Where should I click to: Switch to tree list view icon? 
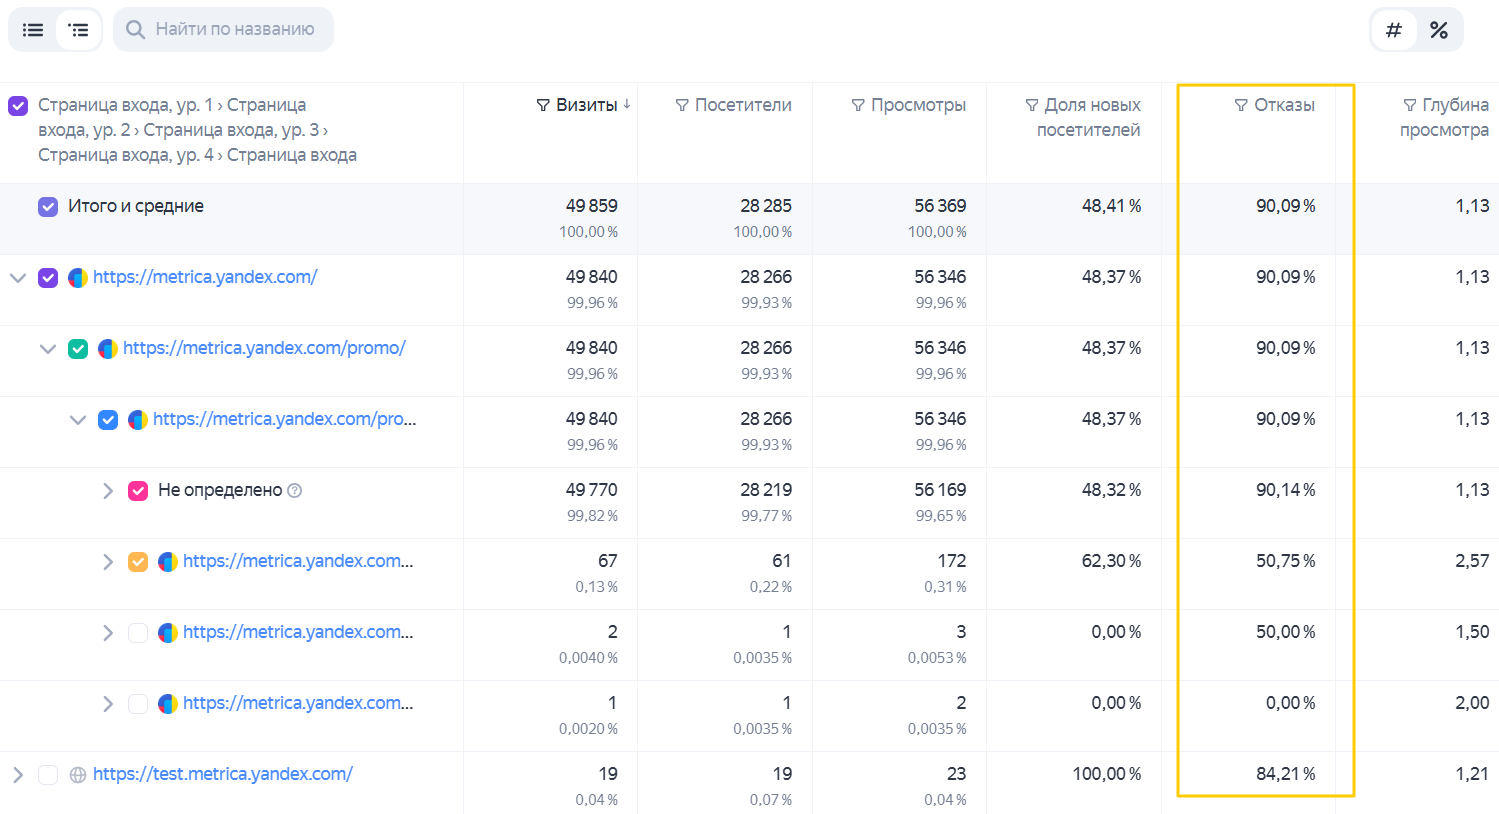(78, 30)
